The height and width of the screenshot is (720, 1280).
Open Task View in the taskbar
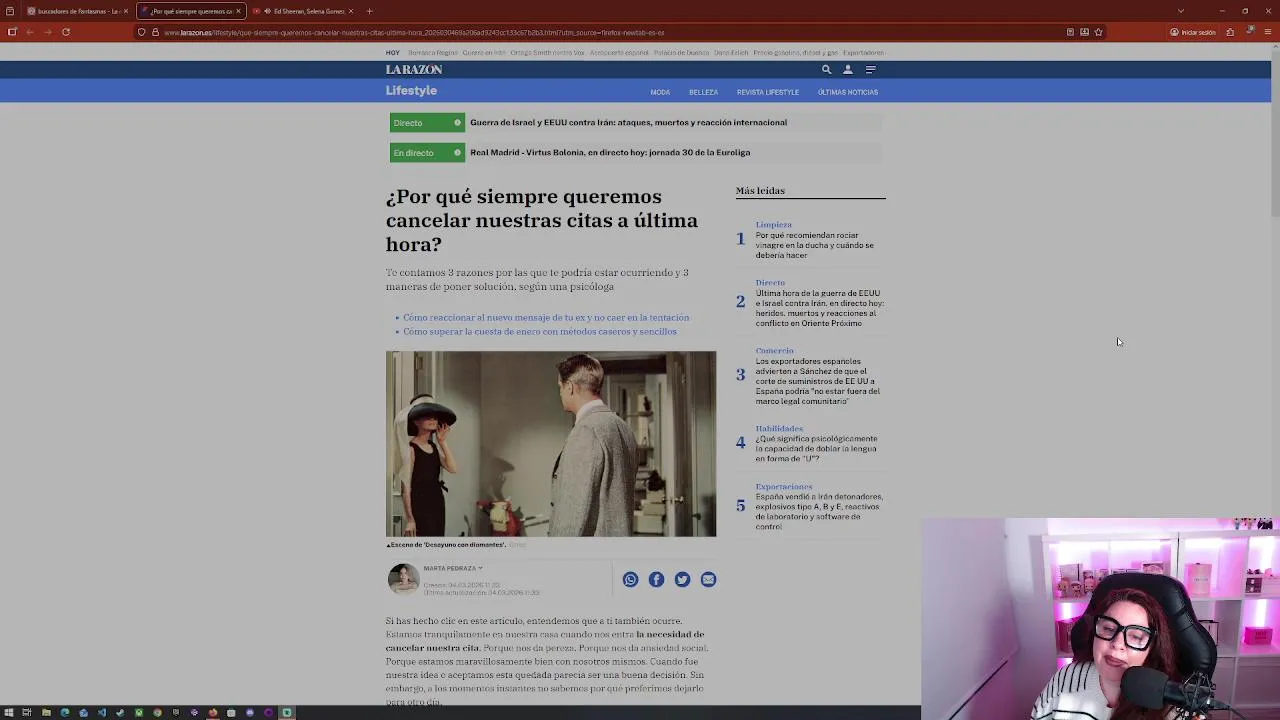(27, 713)
